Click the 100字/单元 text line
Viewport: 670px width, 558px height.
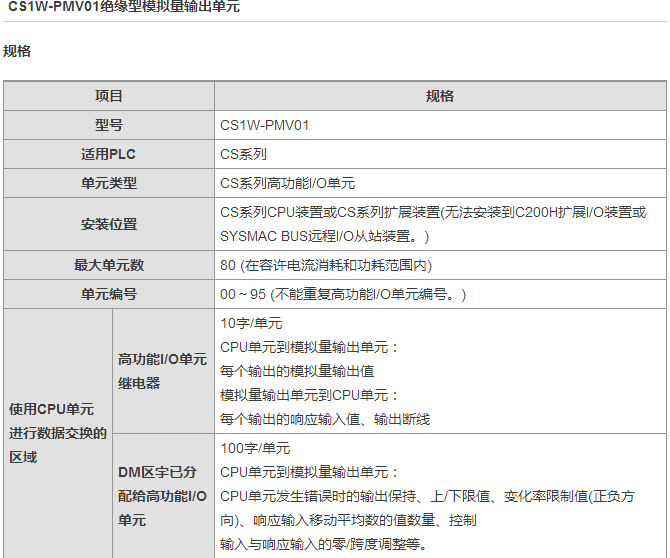click(255, 448)
